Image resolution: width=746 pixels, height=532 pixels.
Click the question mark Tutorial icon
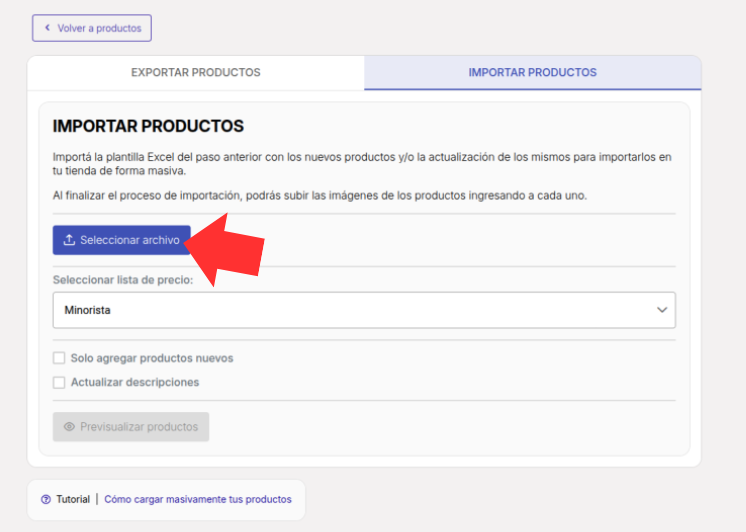click(46, 499)
